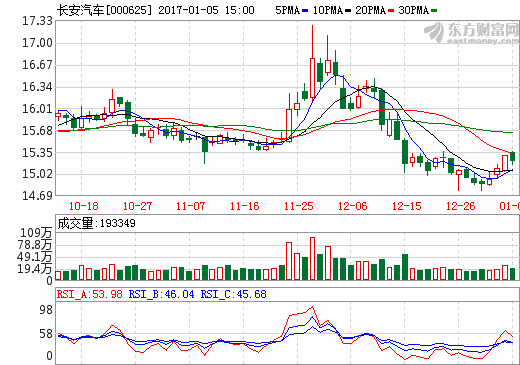Click the tallest red candlestick peaking near 17.33
This screenshot has height=365, width=520.
tap(312, 62)
